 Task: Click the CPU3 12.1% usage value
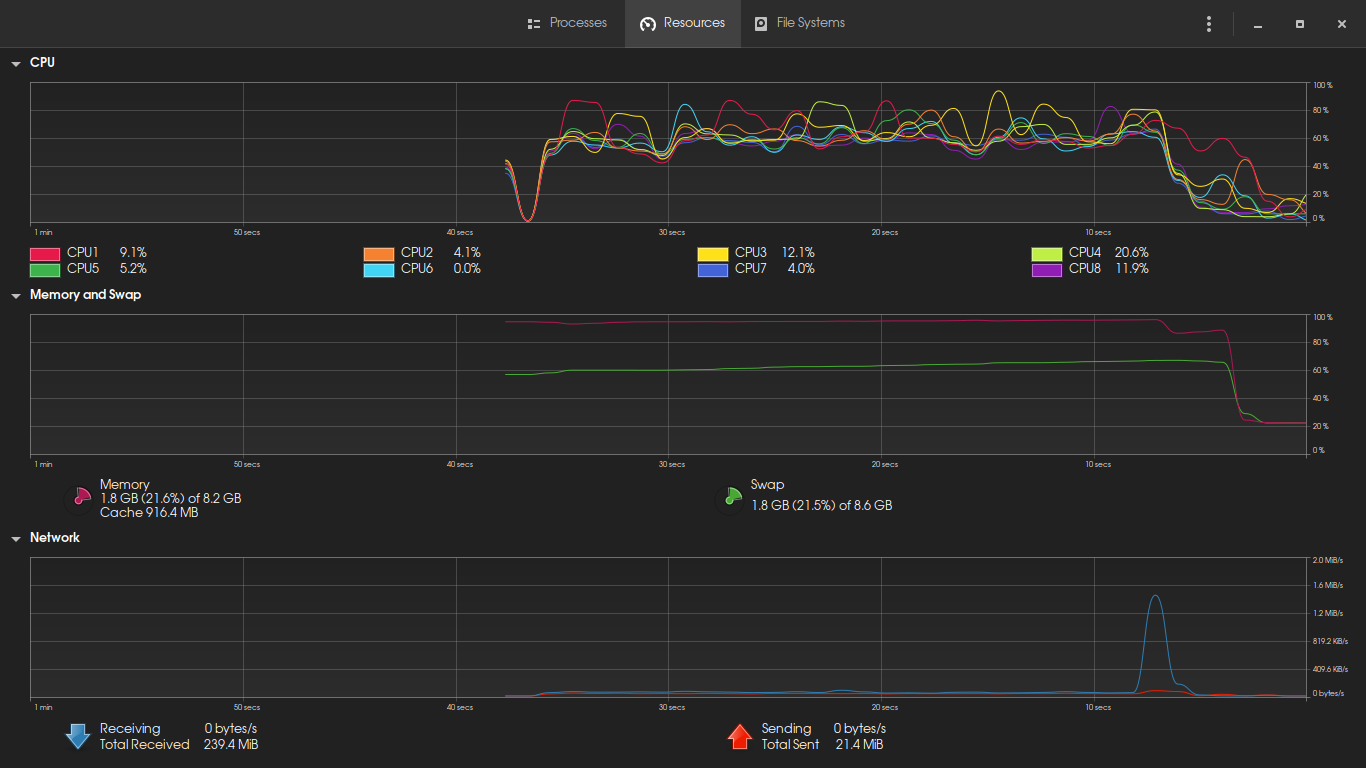pos(798,253)
